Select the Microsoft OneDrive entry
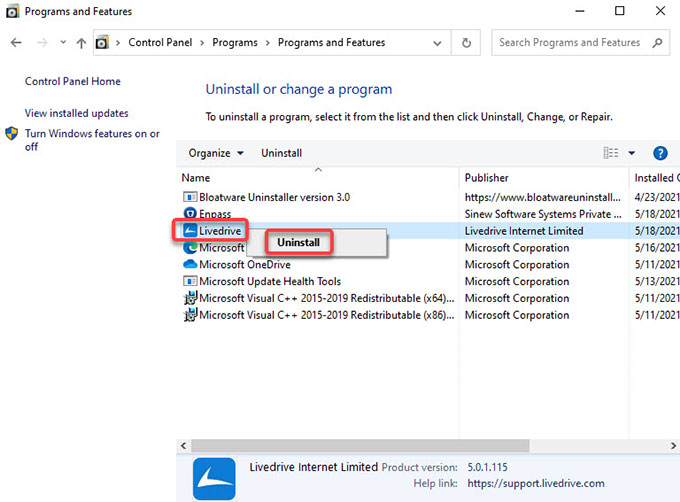Viewport: 680px width, 502px height. pos(245,264)
